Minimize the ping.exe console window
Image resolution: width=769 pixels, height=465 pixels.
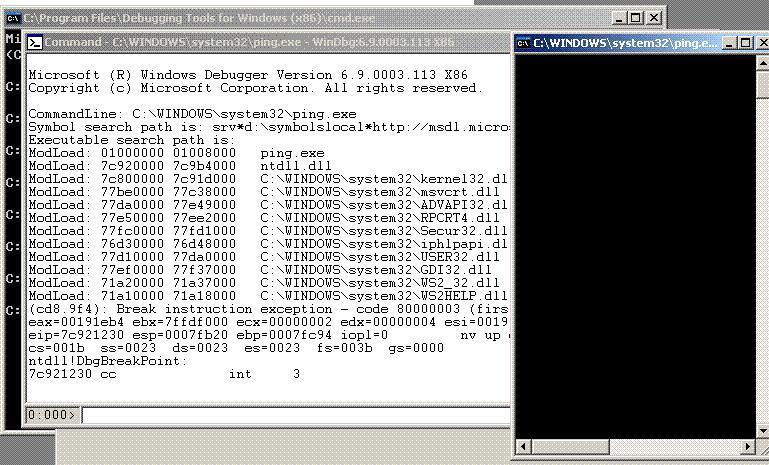[x=730, y=43]
